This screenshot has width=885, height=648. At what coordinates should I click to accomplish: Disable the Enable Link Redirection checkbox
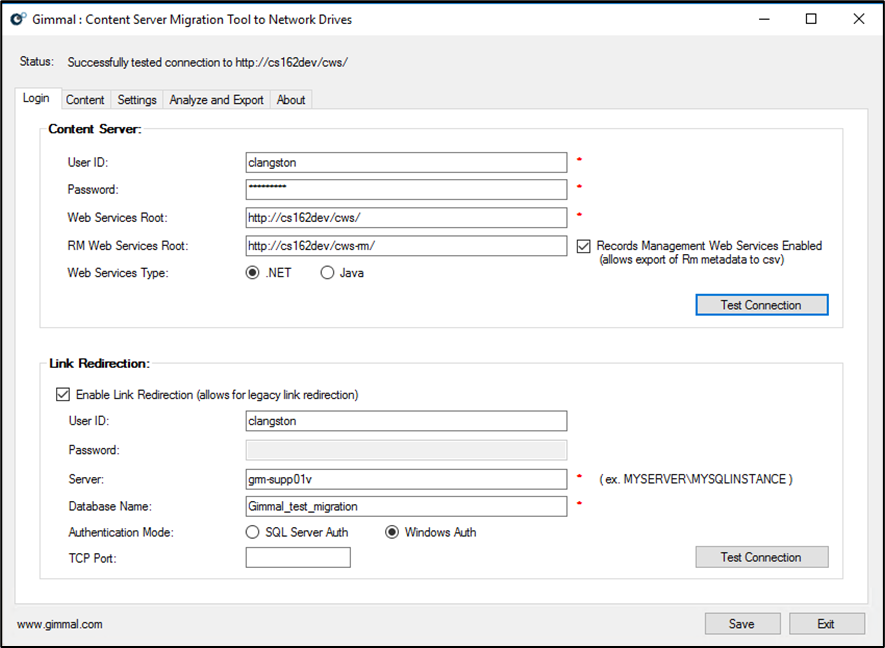(63, 395)
